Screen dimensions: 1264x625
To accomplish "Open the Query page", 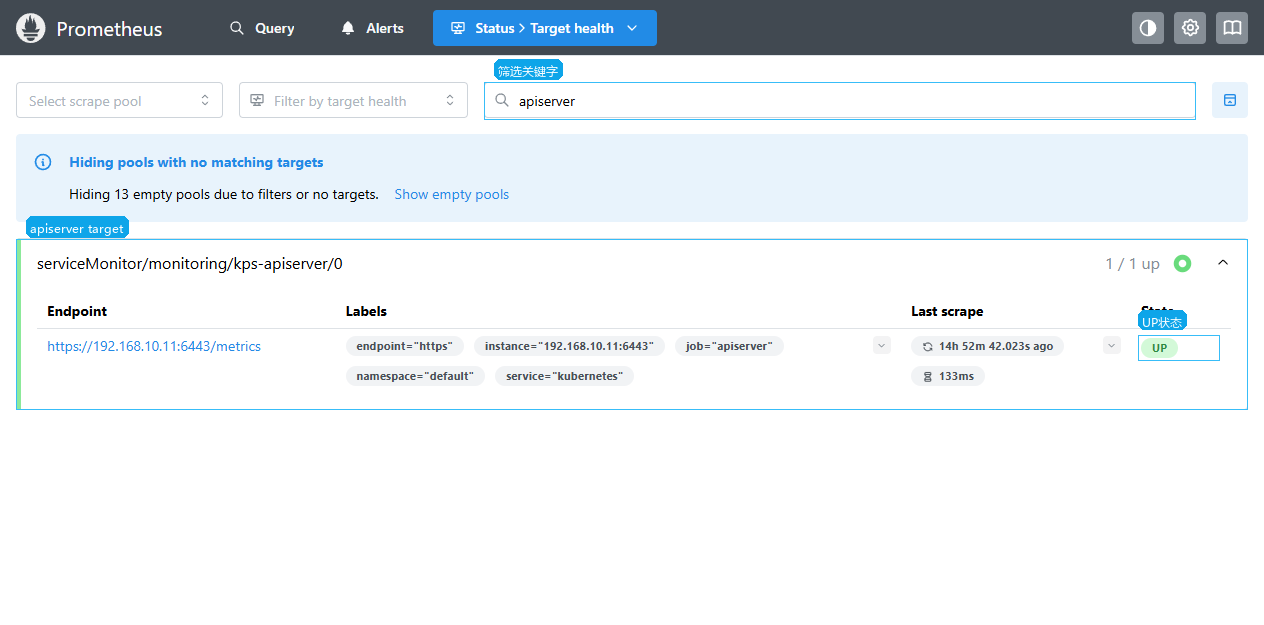I will coord(262,28).
